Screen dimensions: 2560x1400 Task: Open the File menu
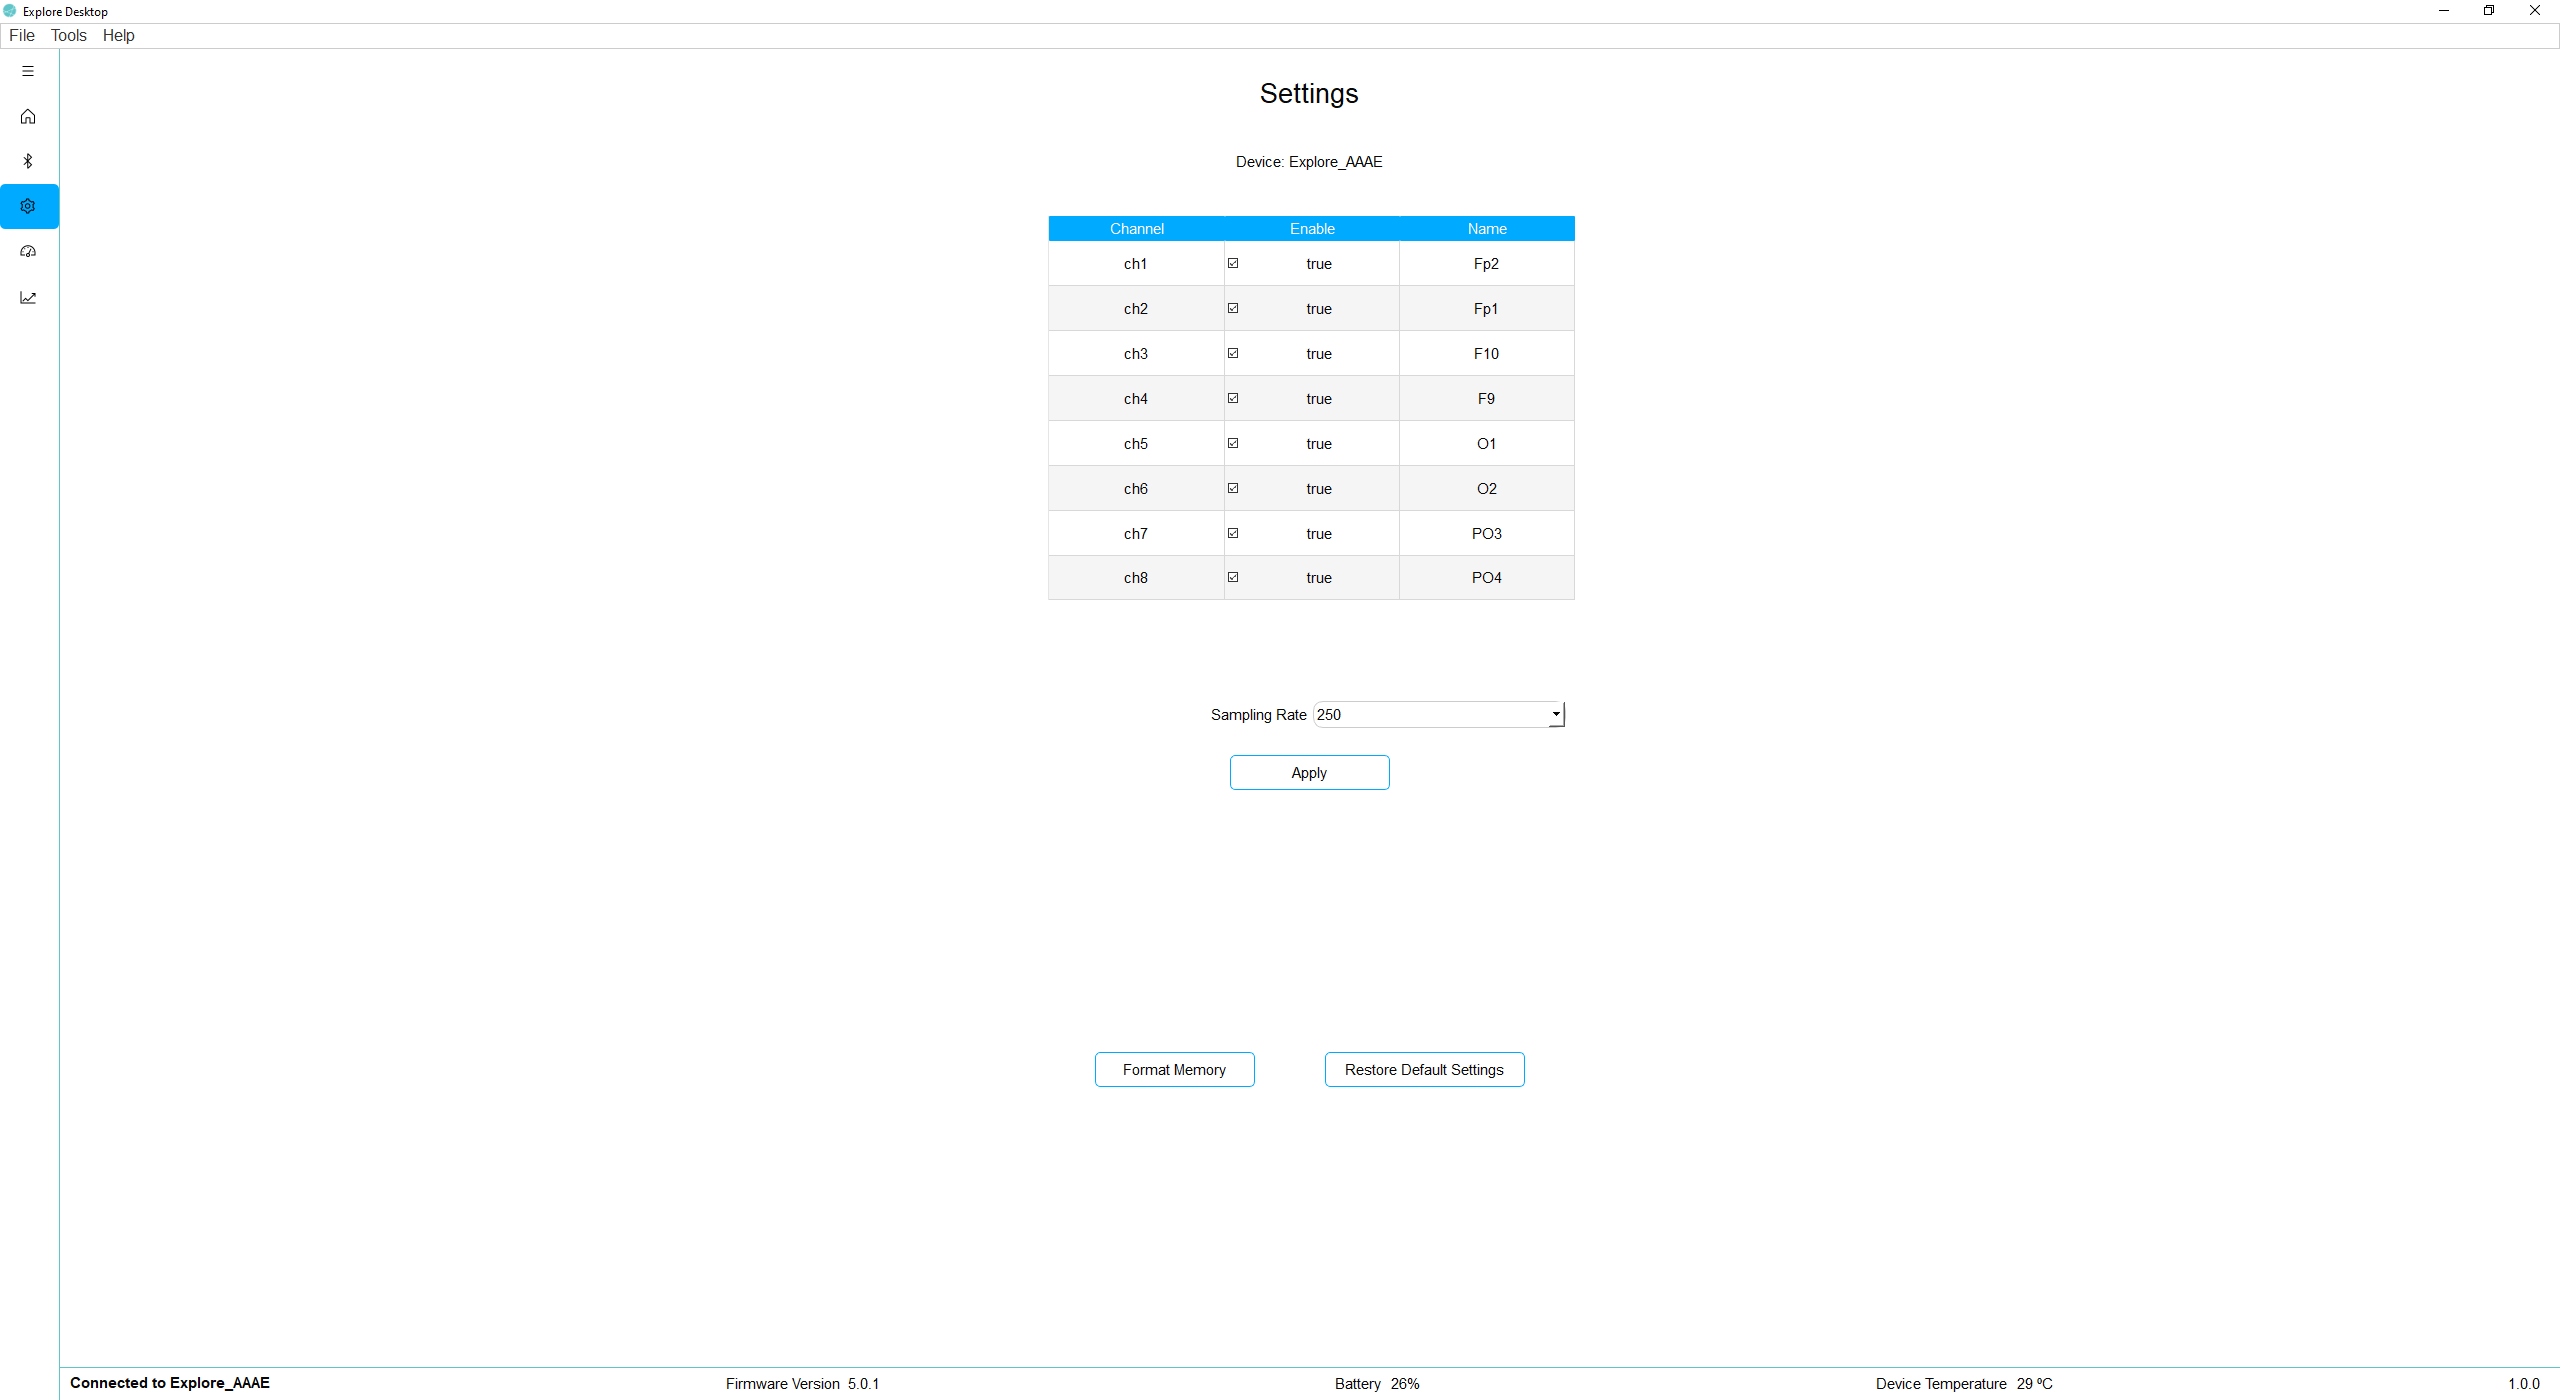click(22, 34)
